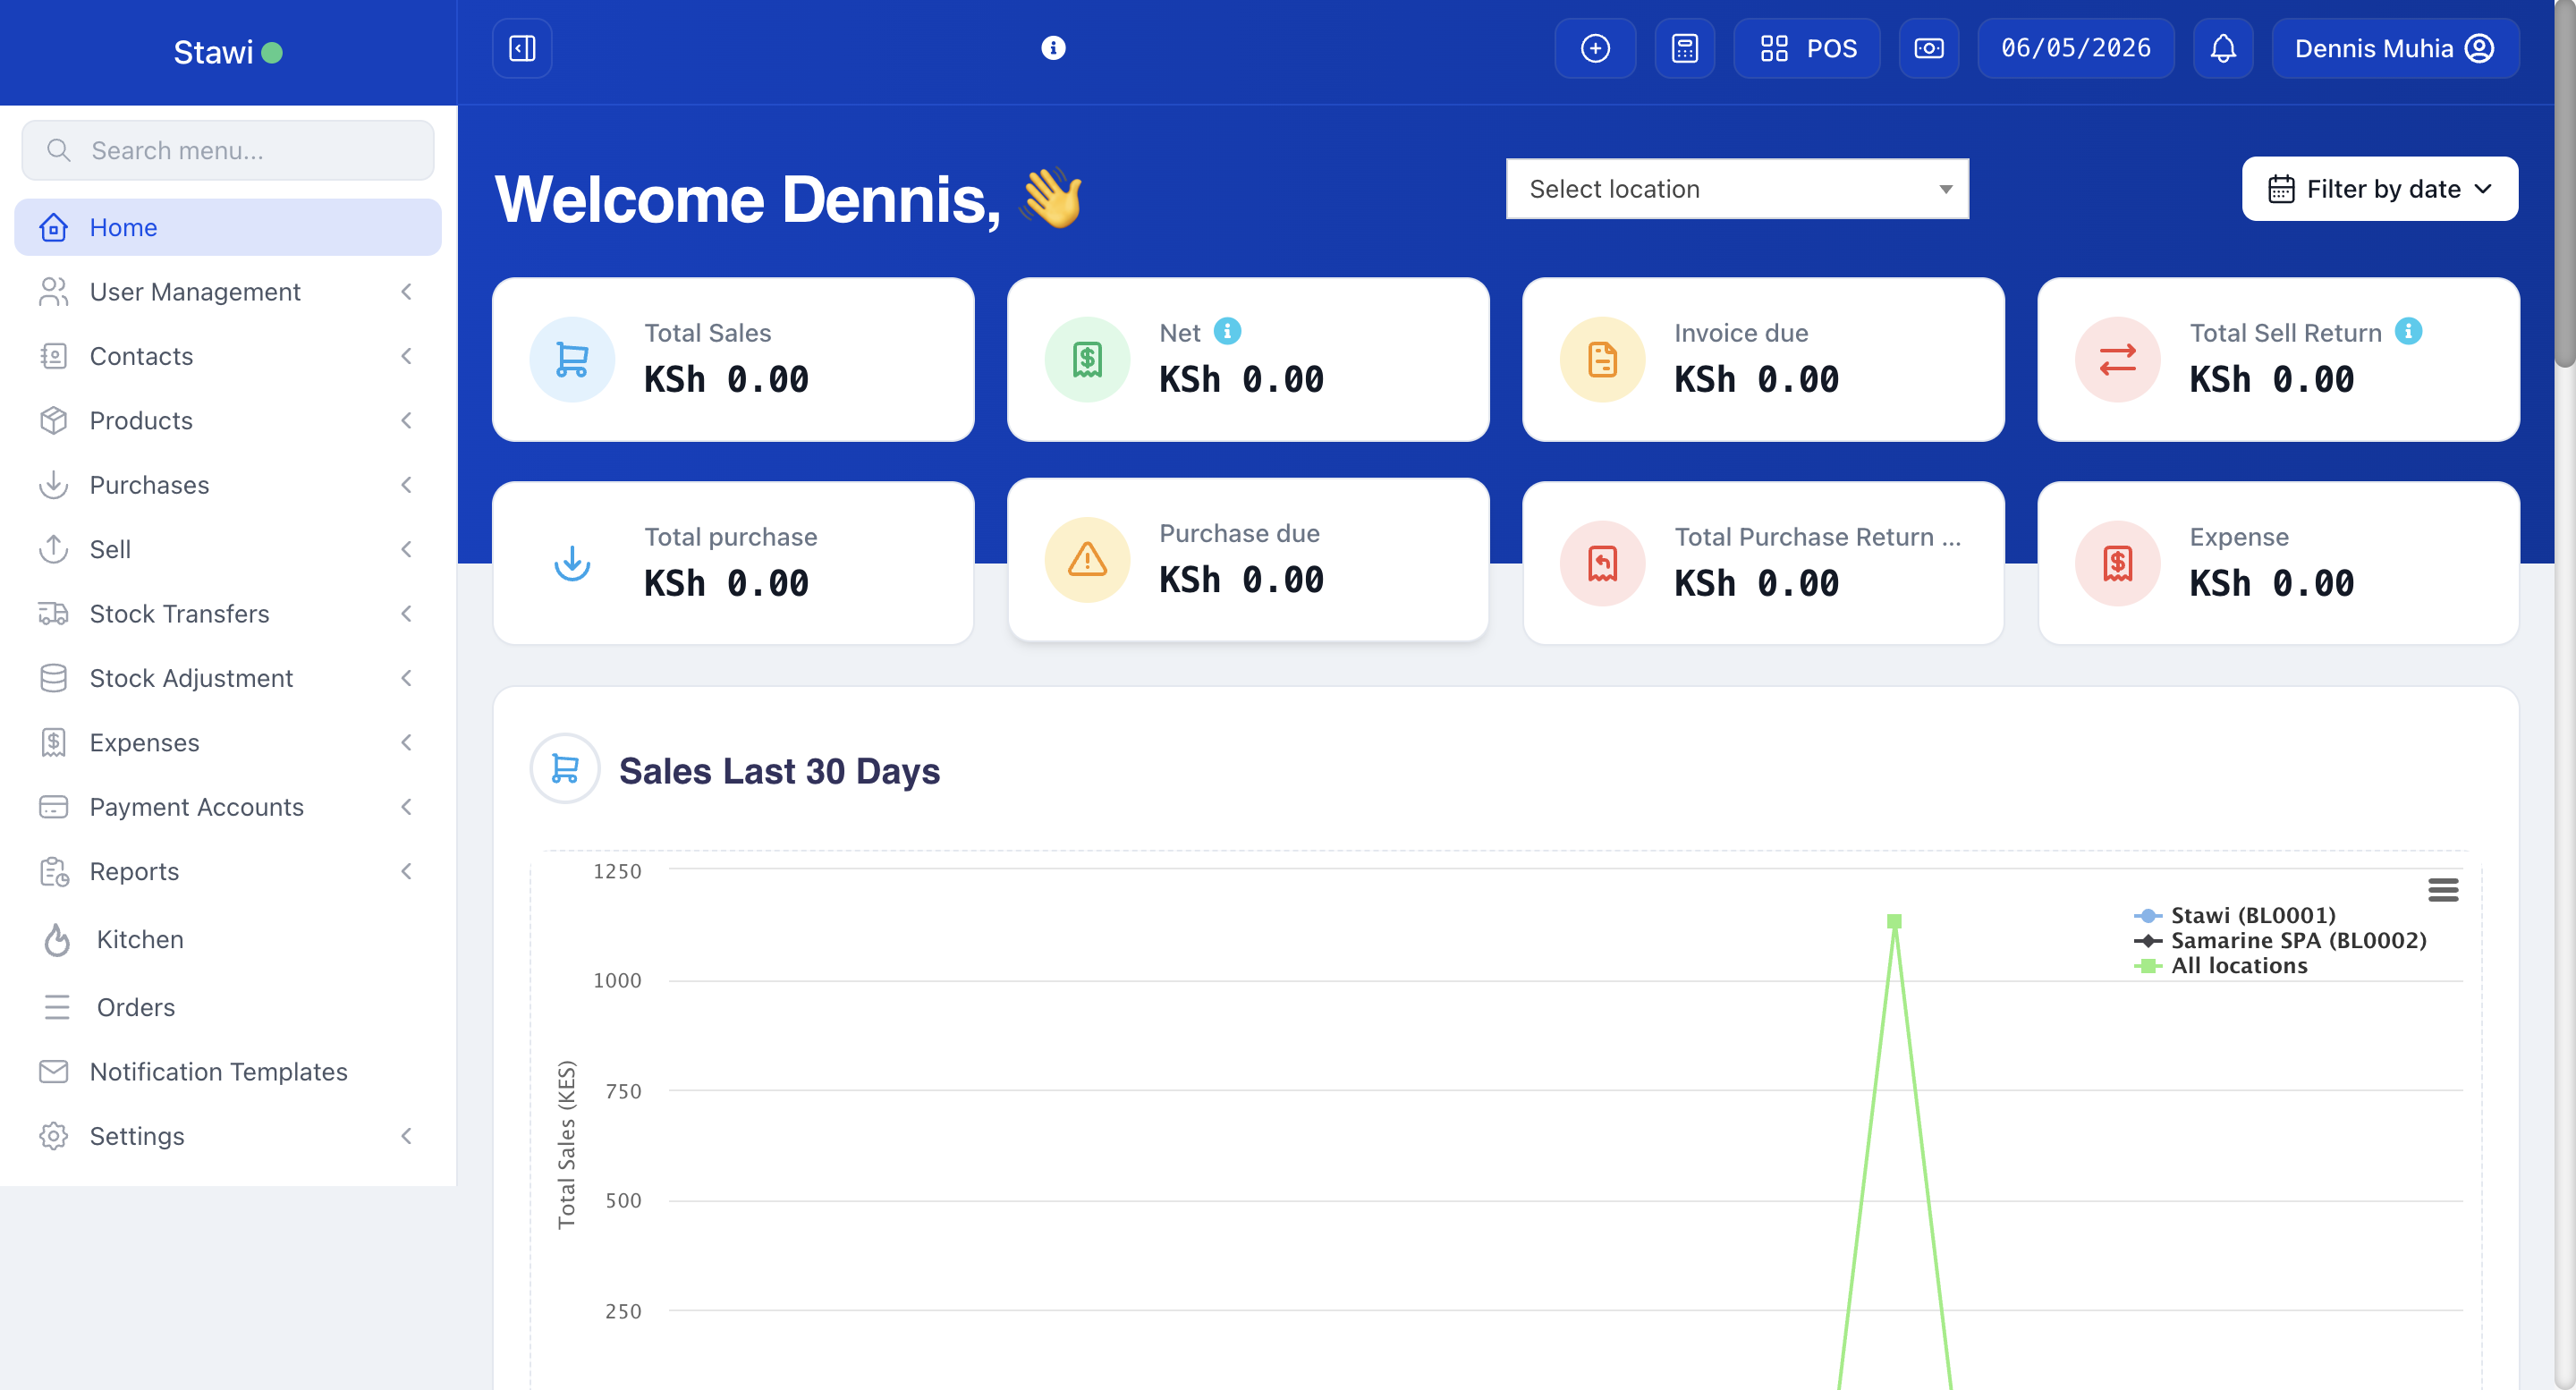Click the Purchase due warning icon
2576x1390 pixels.
(1087, 559)
